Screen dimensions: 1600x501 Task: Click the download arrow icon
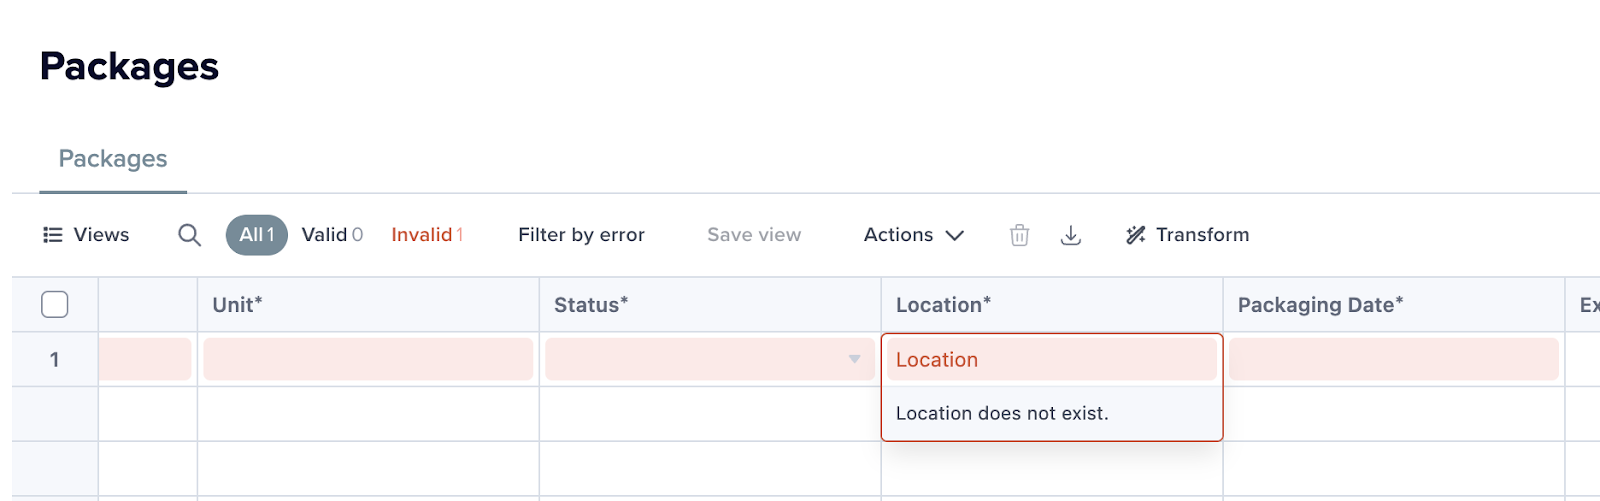pyautogui.click(x=1070, y=235)
